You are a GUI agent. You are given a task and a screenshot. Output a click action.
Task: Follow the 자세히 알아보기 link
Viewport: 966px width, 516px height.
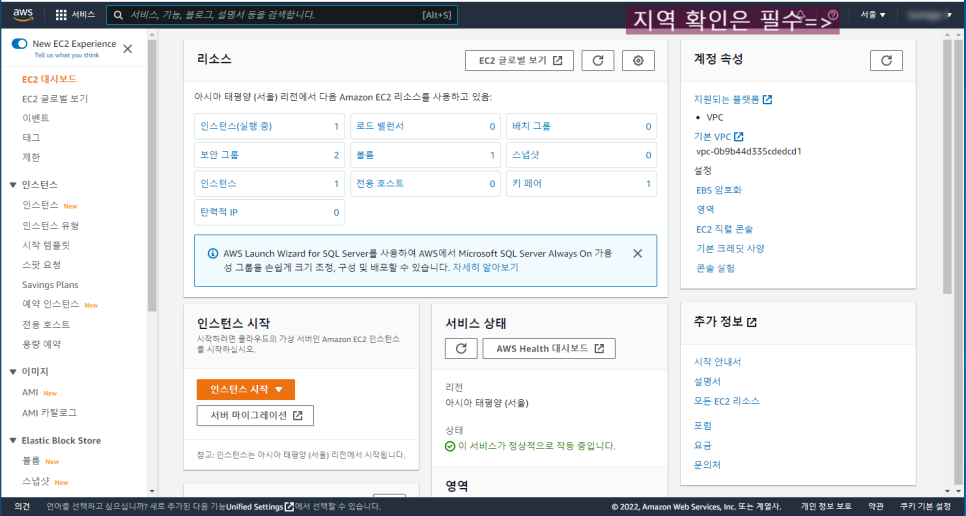[485, 267]
